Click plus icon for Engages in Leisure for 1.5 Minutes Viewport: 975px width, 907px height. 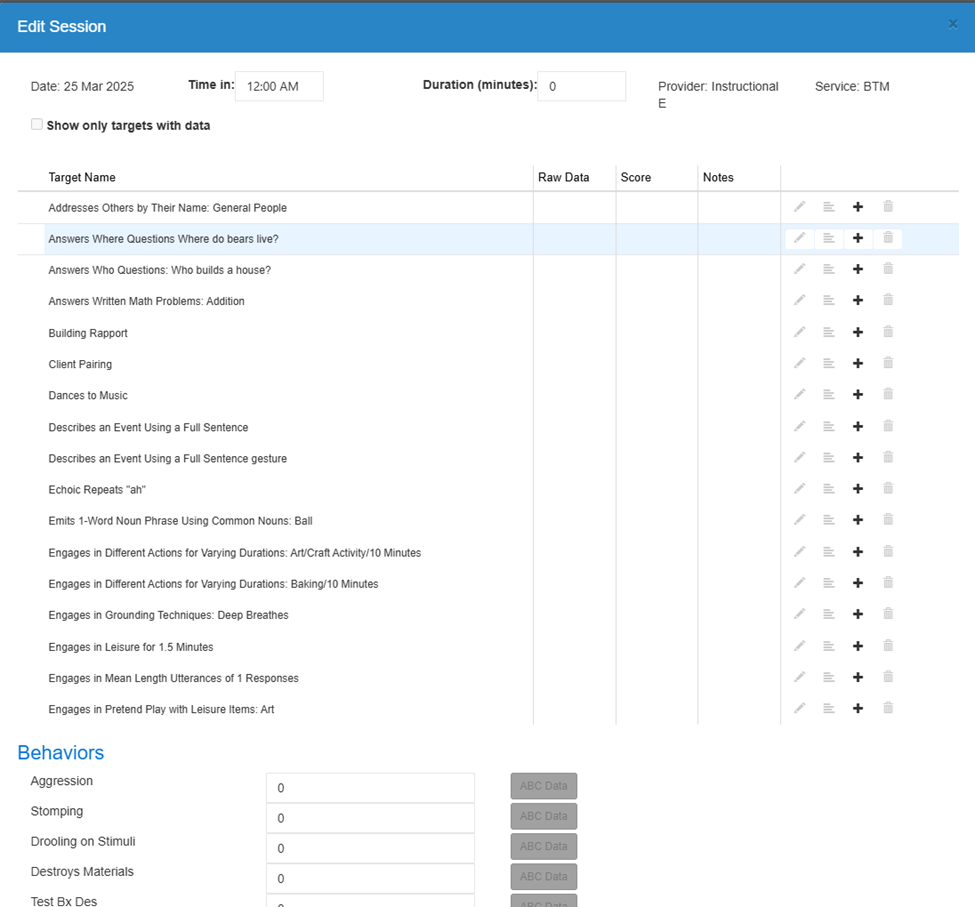point(858,647)
